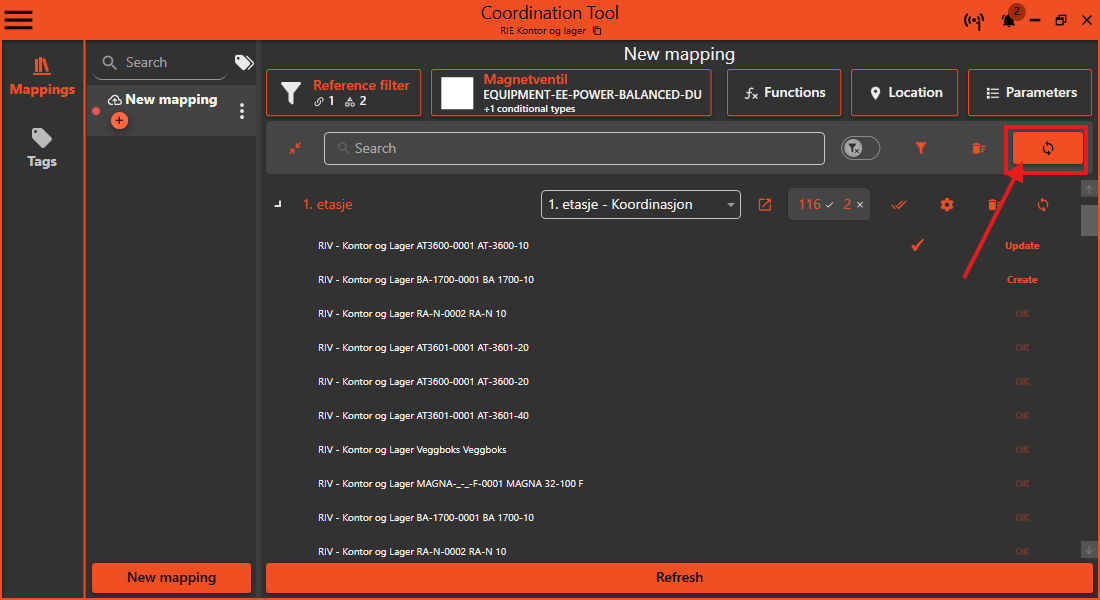The height and width of the screenshot is (600, 1100).
Task: Open the Reference filter panel
Action: click(344, 92)
